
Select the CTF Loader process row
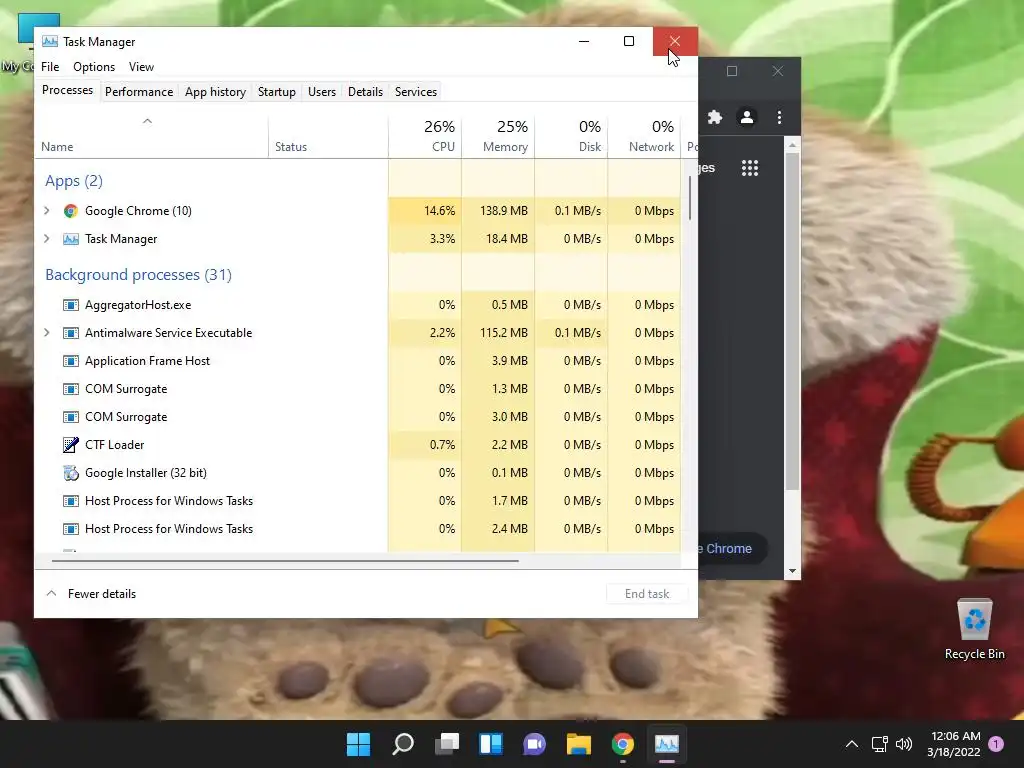(x=357, y=445)
